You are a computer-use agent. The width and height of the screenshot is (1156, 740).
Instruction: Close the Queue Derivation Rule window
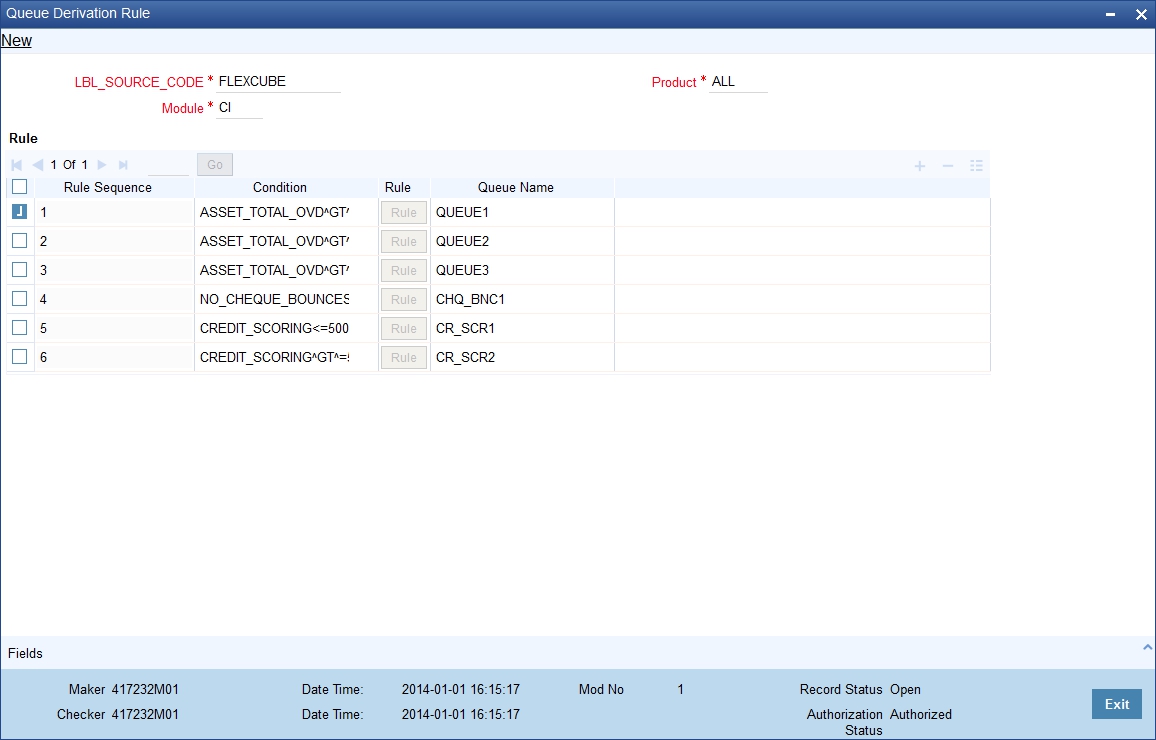1141,15
